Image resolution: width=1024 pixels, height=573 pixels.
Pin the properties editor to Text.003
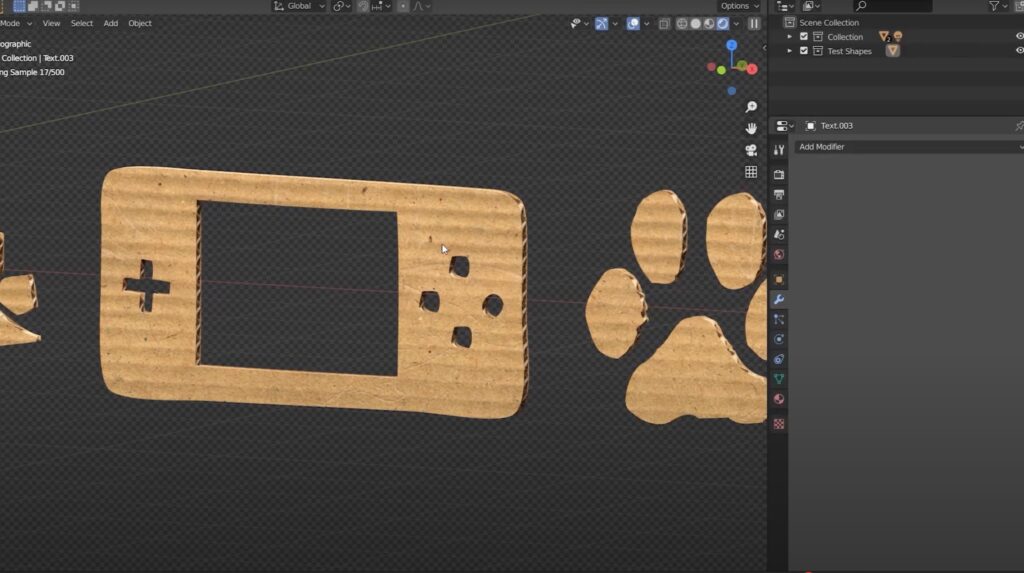tap(1019, 125)
